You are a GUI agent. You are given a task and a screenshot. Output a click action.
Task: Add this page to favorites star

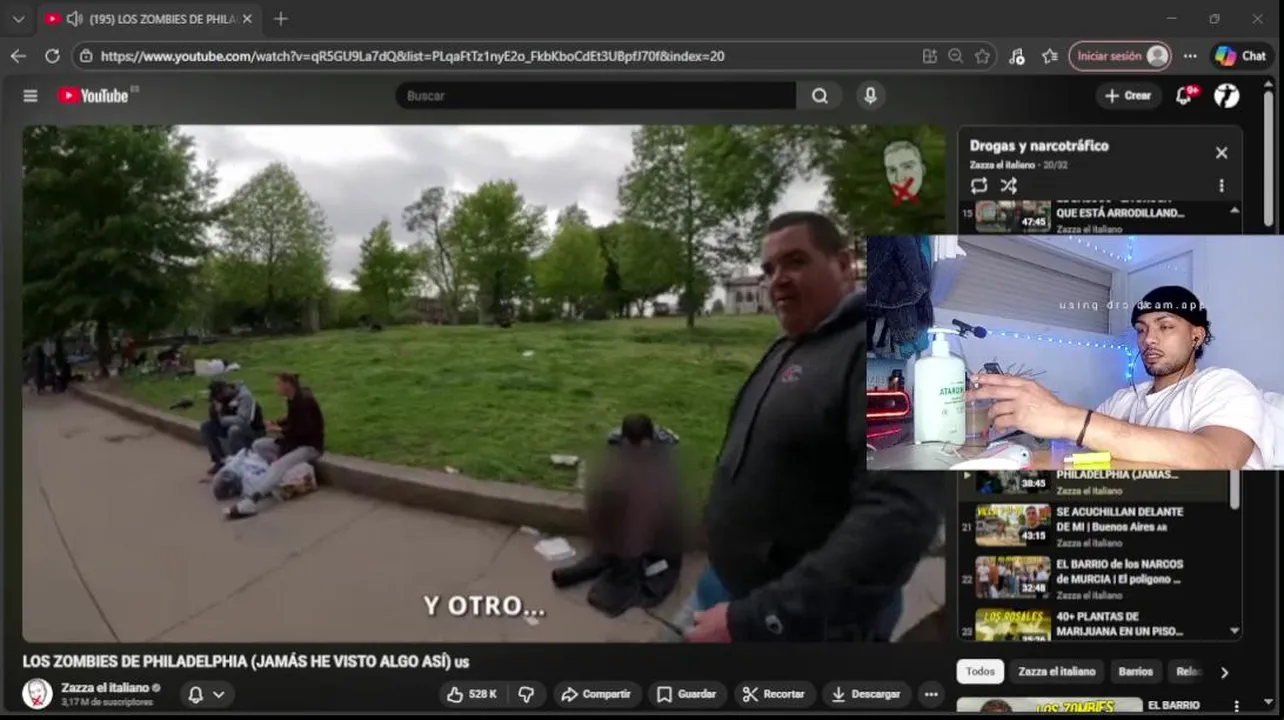982,56
